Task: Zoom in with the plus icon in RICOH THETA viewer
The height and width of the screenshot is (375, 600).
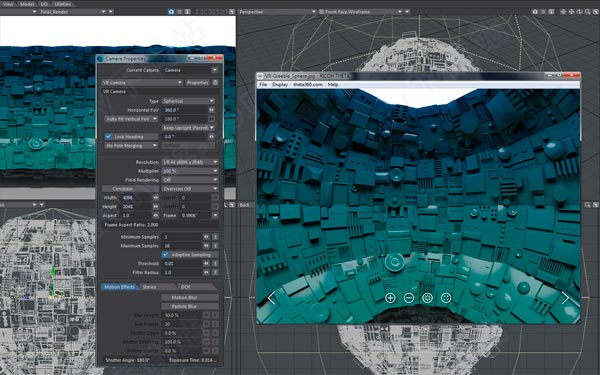Action: point(390,298)
